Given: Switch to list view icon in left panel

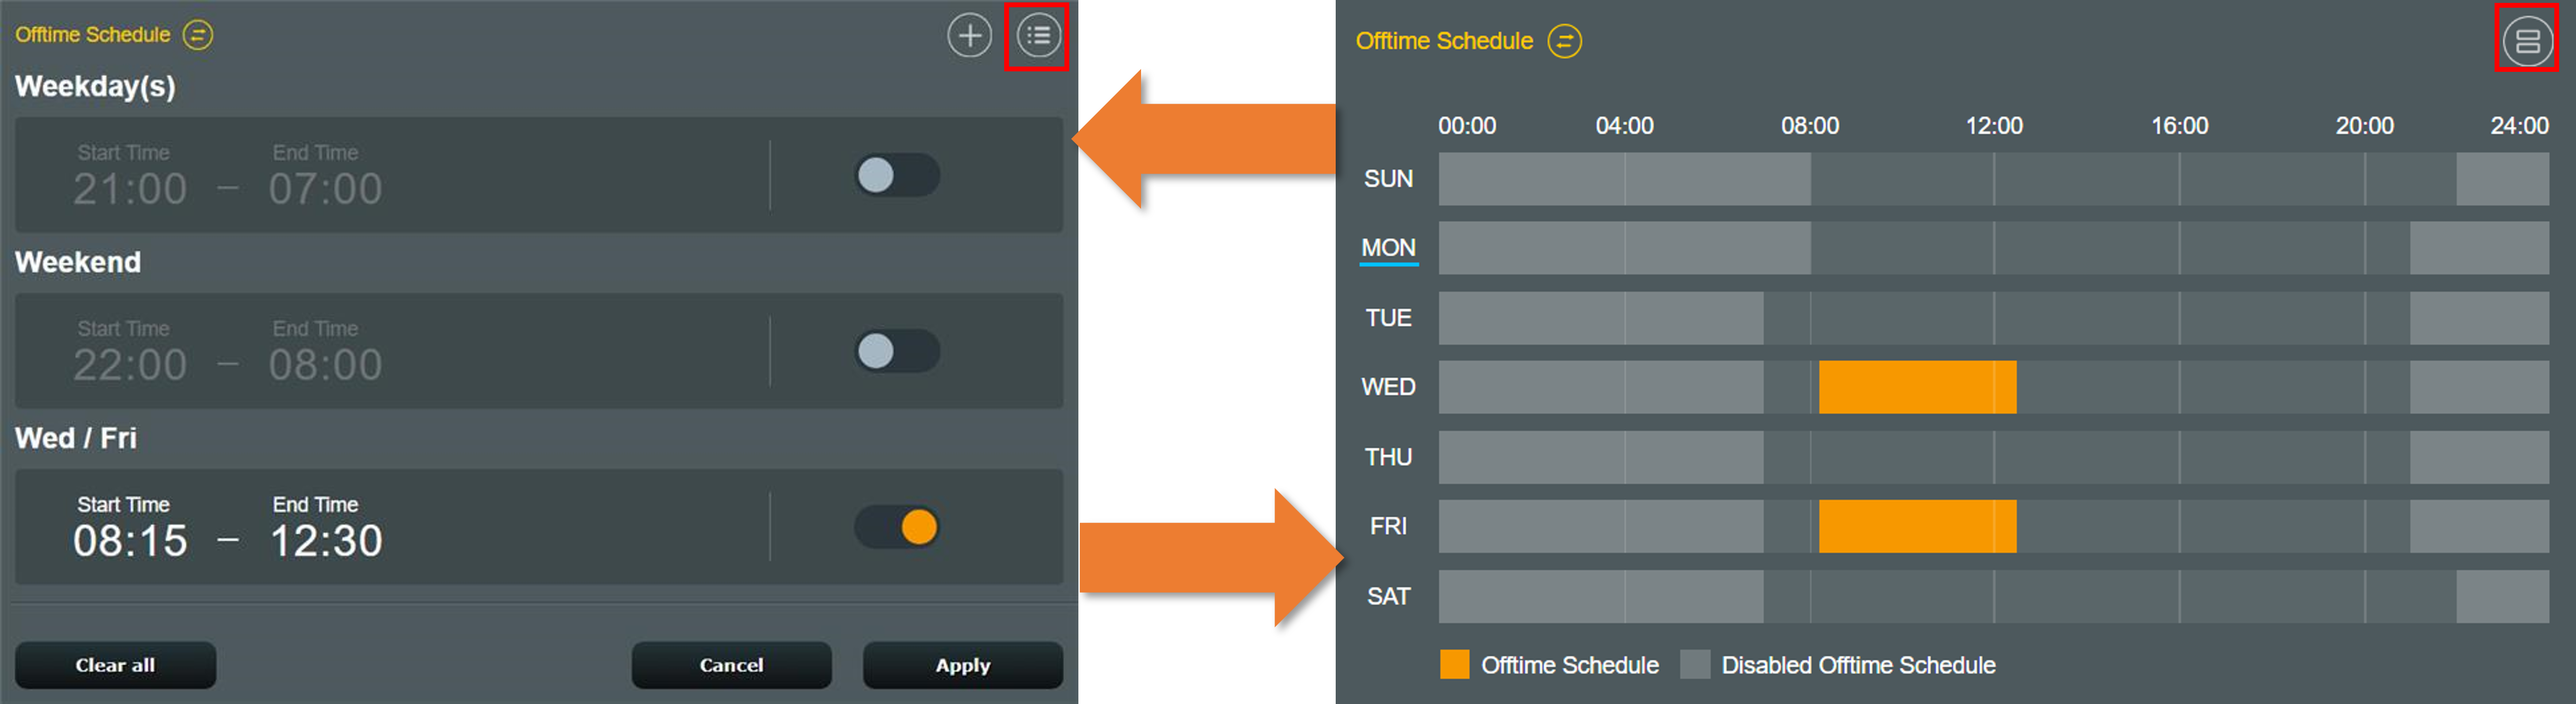Looking at the screenshot, I should 1038,36.
